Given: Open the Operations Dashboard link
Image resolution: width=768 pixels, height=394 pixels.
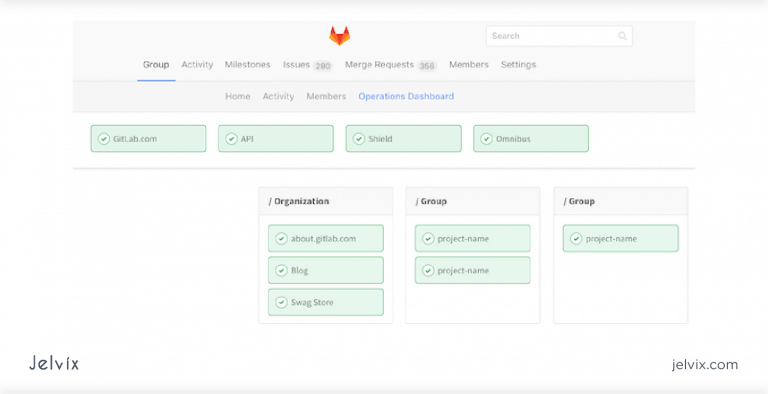Looking at the screenshot, I should [406, 97].
